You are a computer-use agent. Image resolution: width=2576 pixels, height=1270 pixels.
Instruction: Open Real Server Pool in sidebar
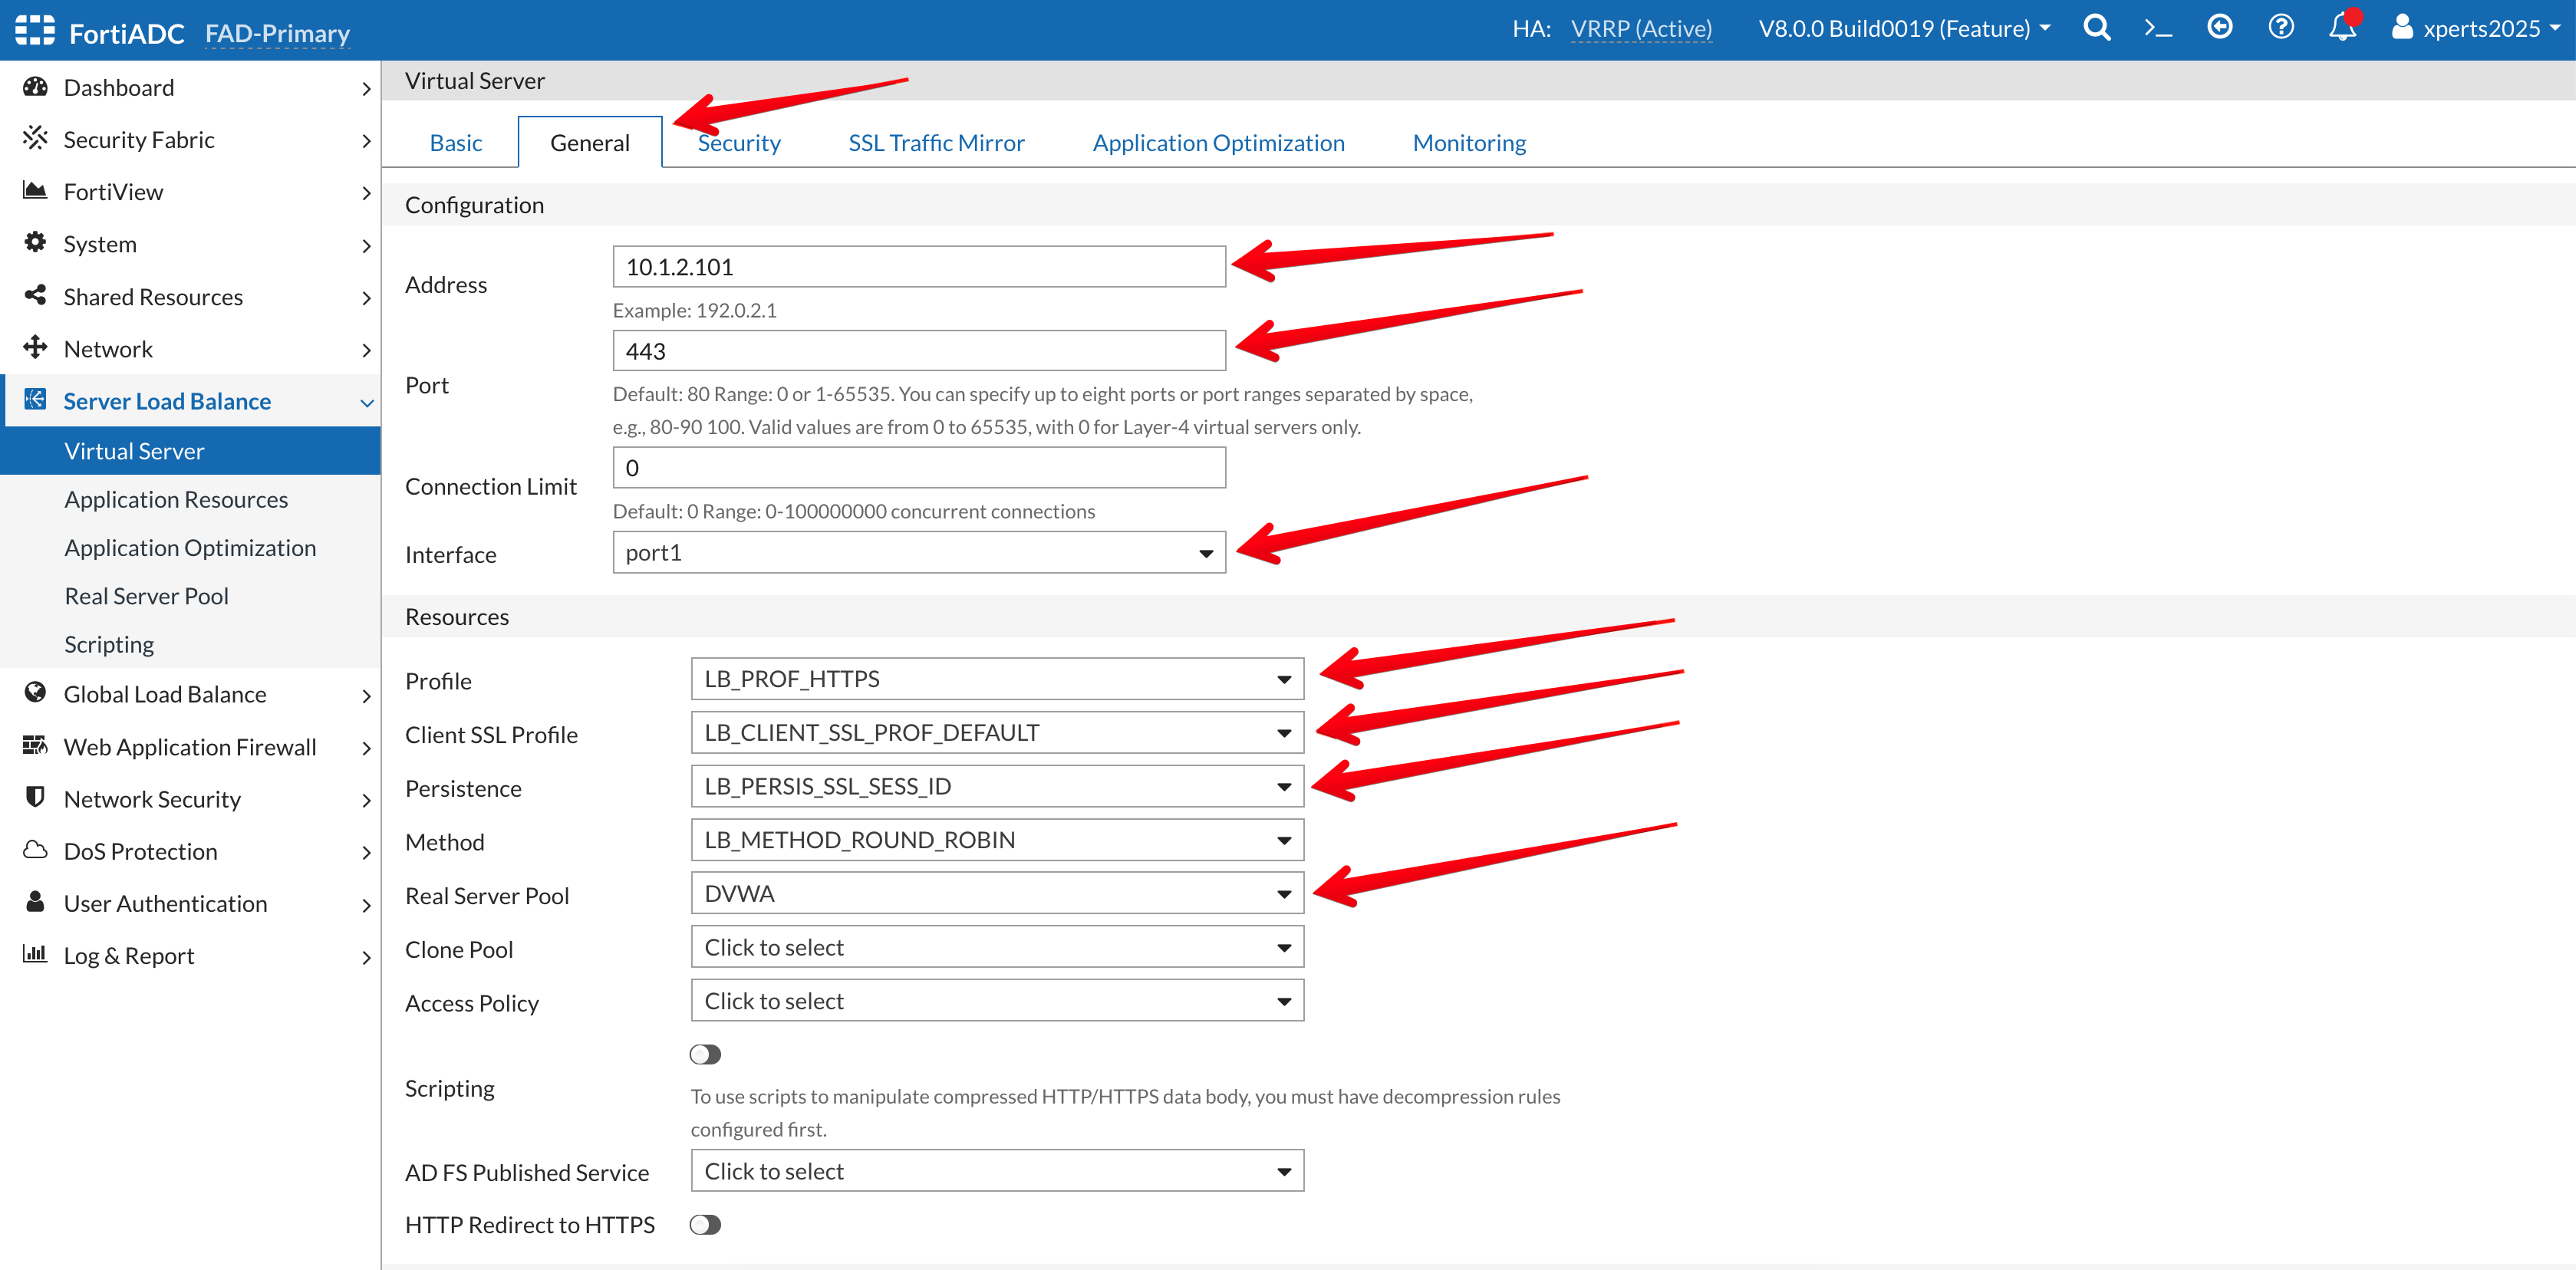click(x=146, y=596)
